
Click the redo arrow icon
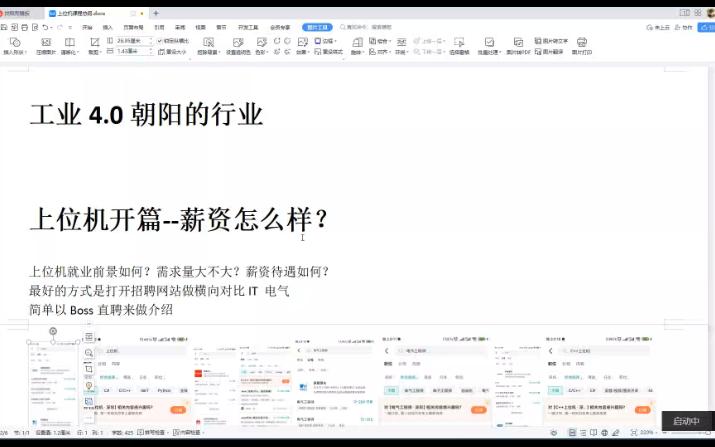60,27
